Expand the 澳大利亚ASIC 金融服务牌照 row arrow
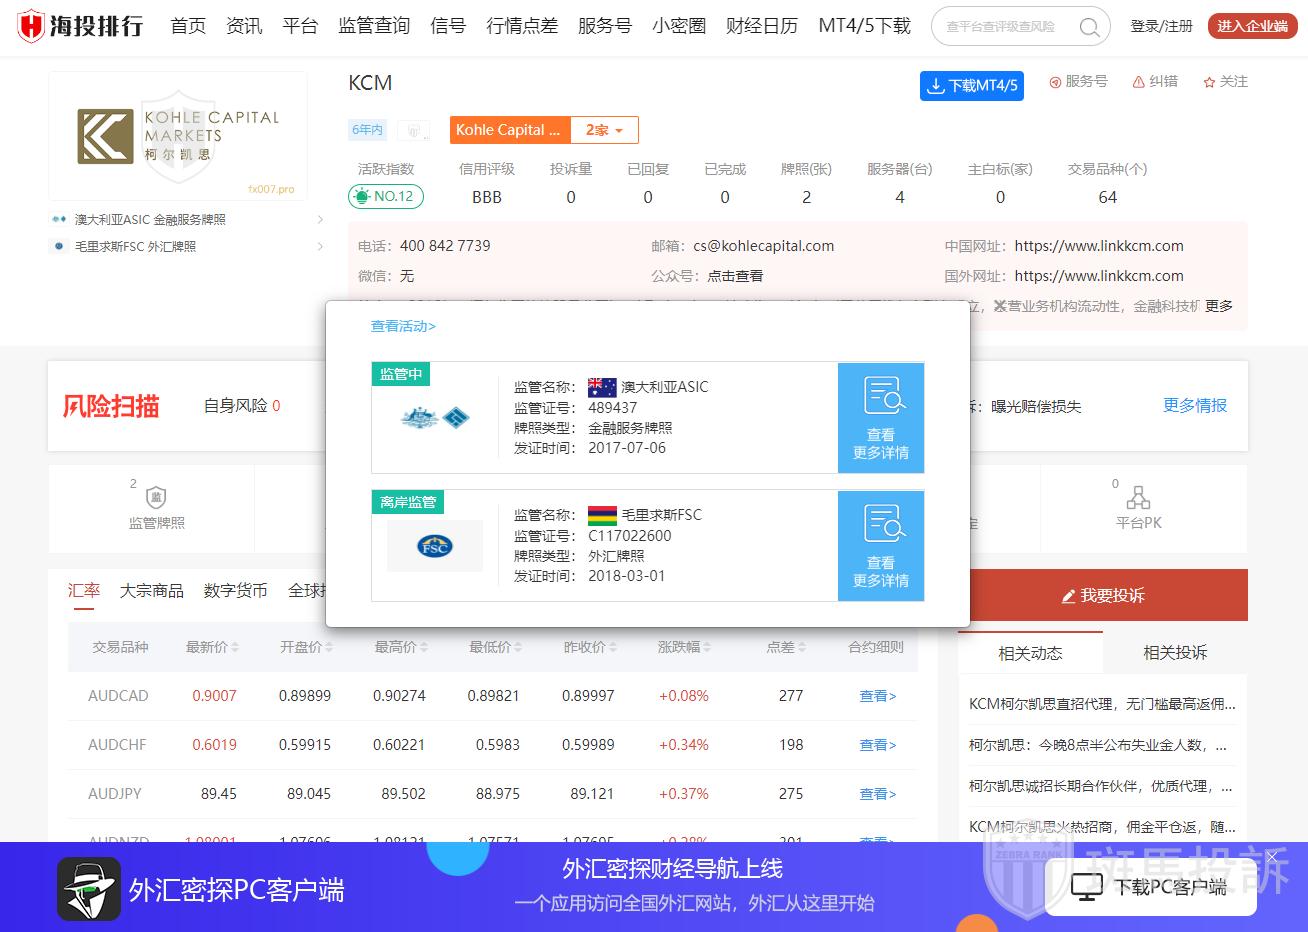 click(x=320, y=220)
